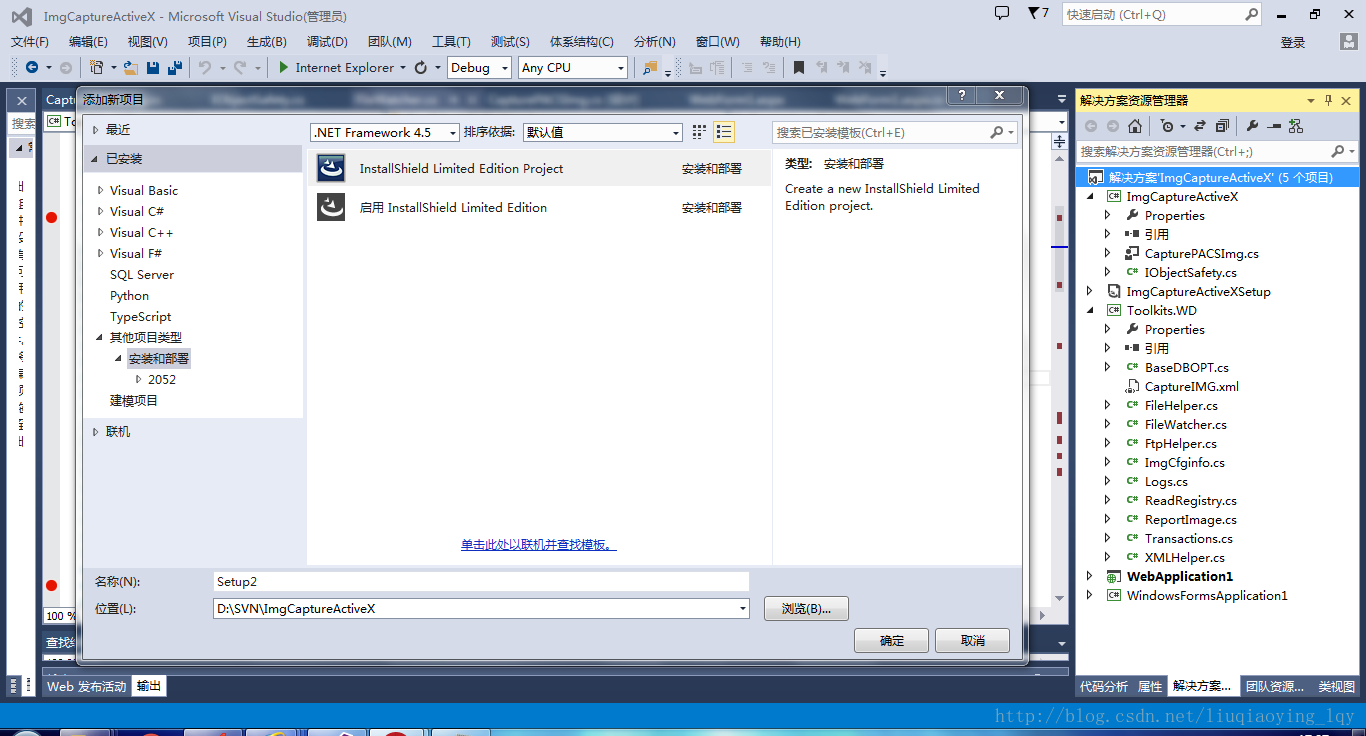Pin Solution Explorer with the pushpin icon
Screen dimensions: 1366x736
pos(1328,100)
